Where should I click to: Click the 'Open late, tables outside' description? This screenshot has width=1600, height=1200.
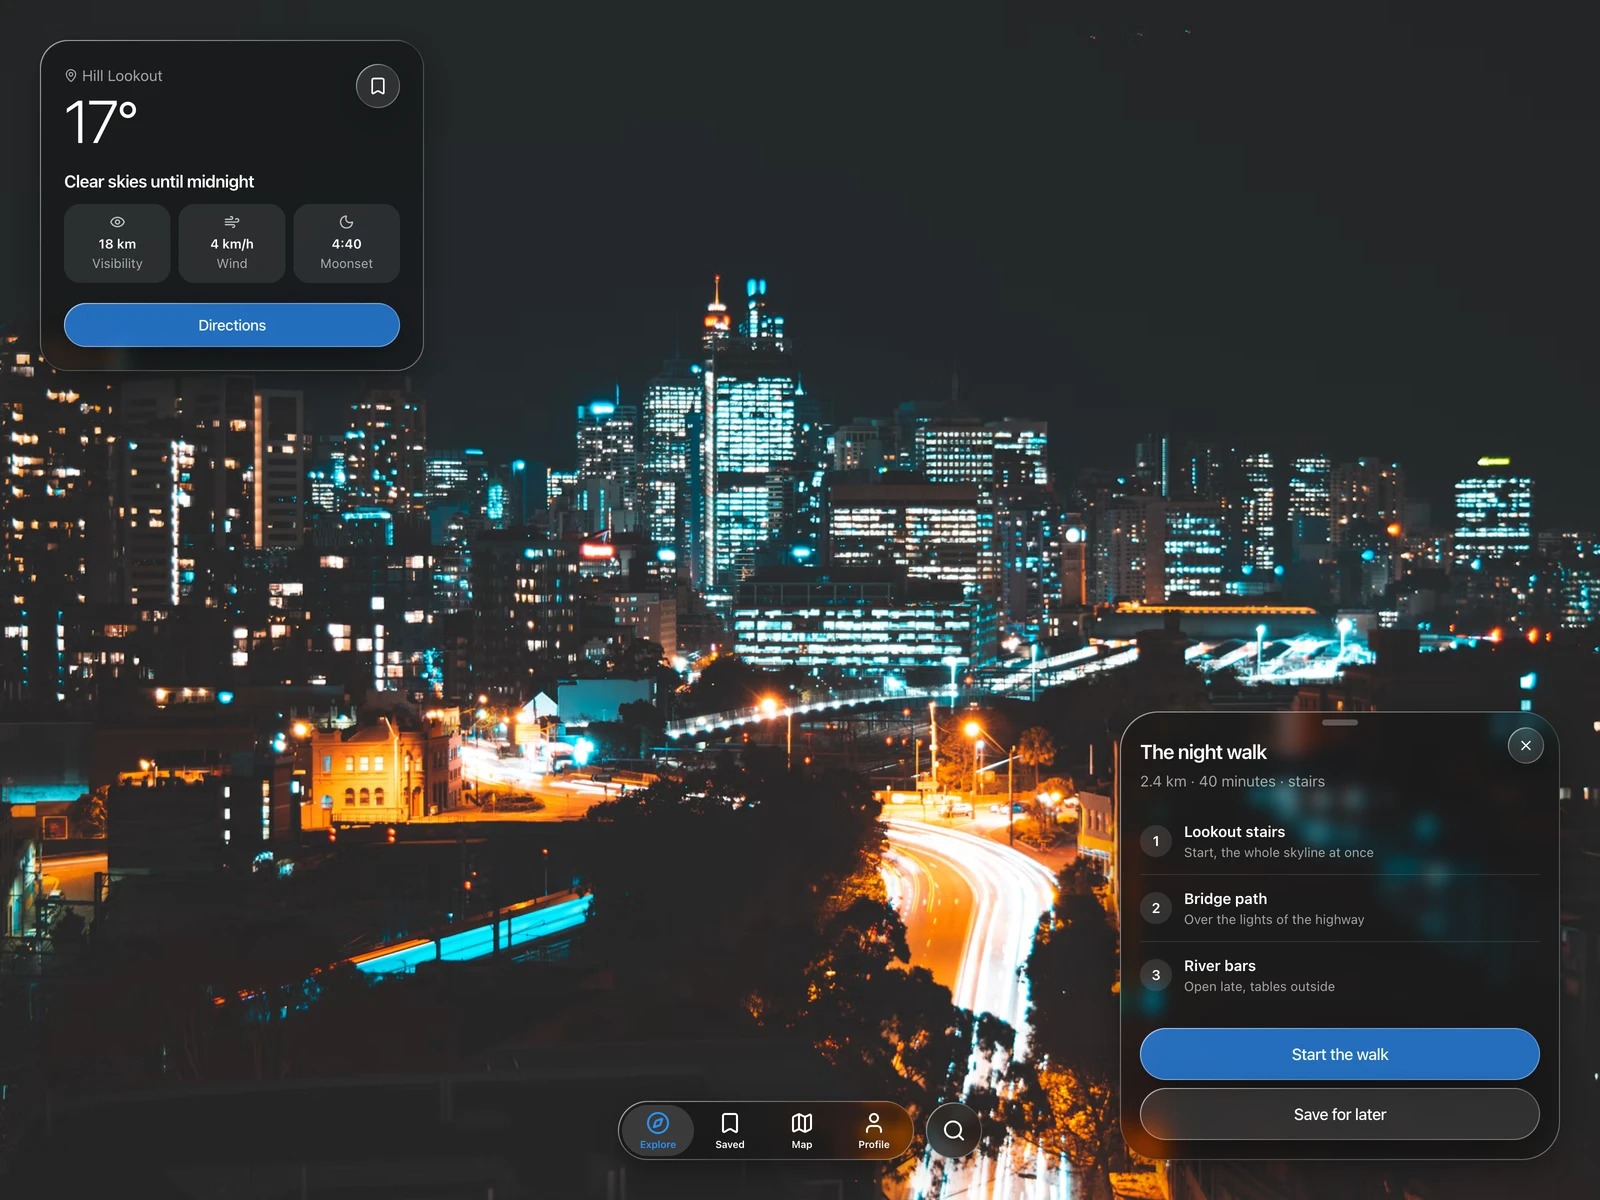[x=1259, y=987]
